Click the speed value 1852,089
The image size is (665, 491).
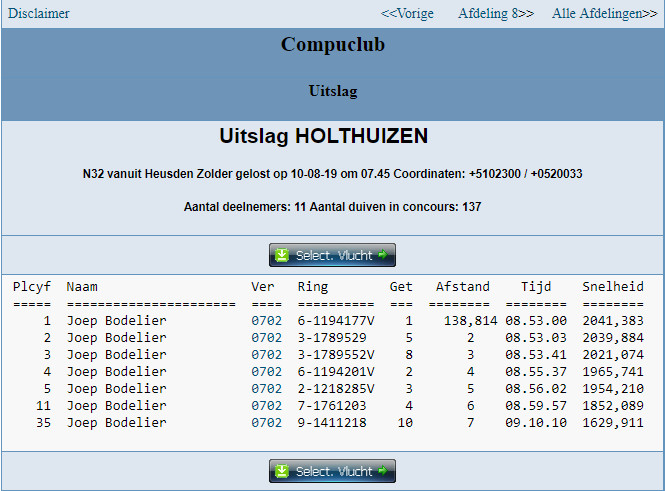tap(613, 405)
